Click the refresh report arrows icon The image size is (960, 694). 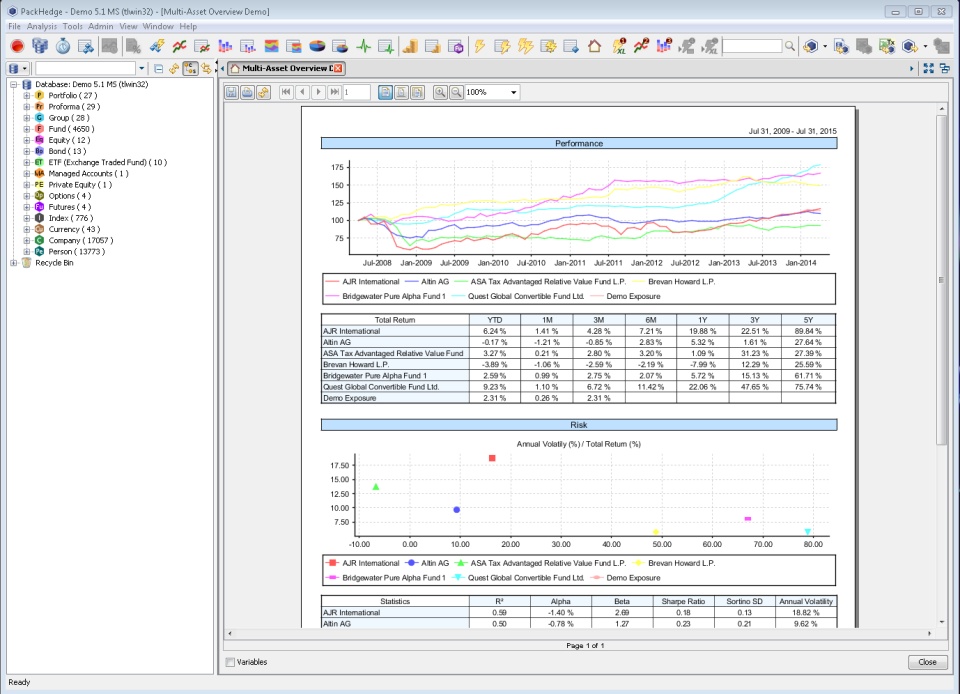click(x=263, y=92)
